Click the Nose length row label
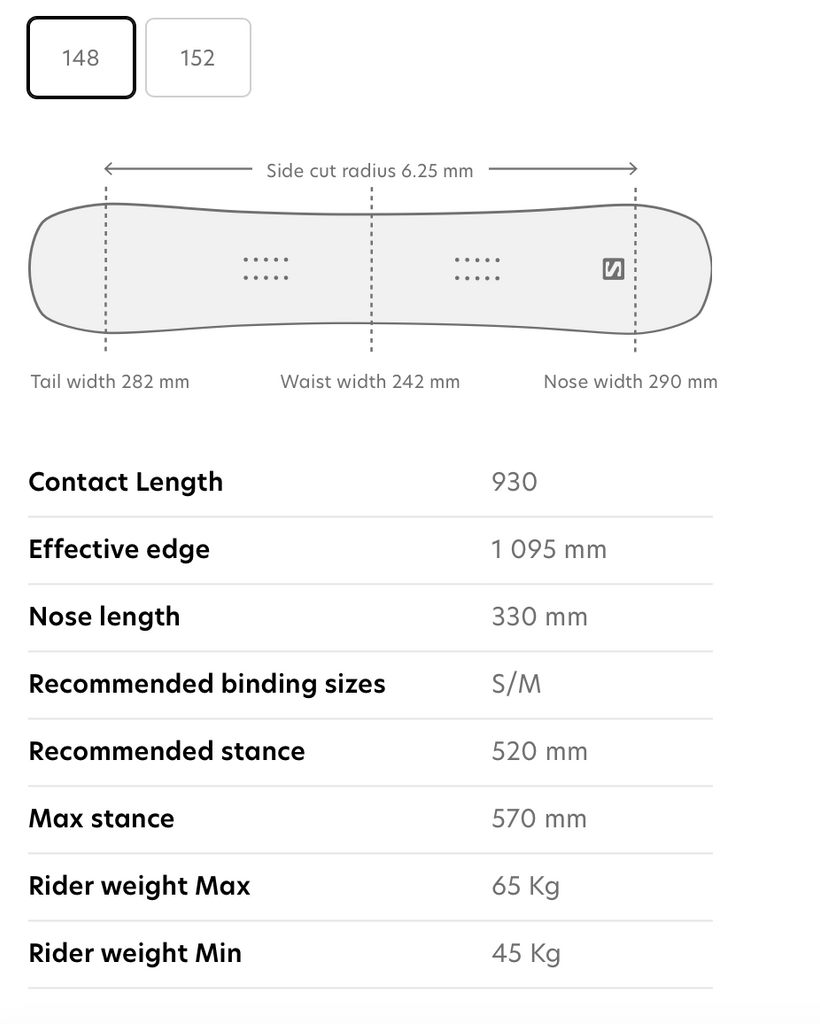This screenshot has height=1024, width=820. point(104,616)
